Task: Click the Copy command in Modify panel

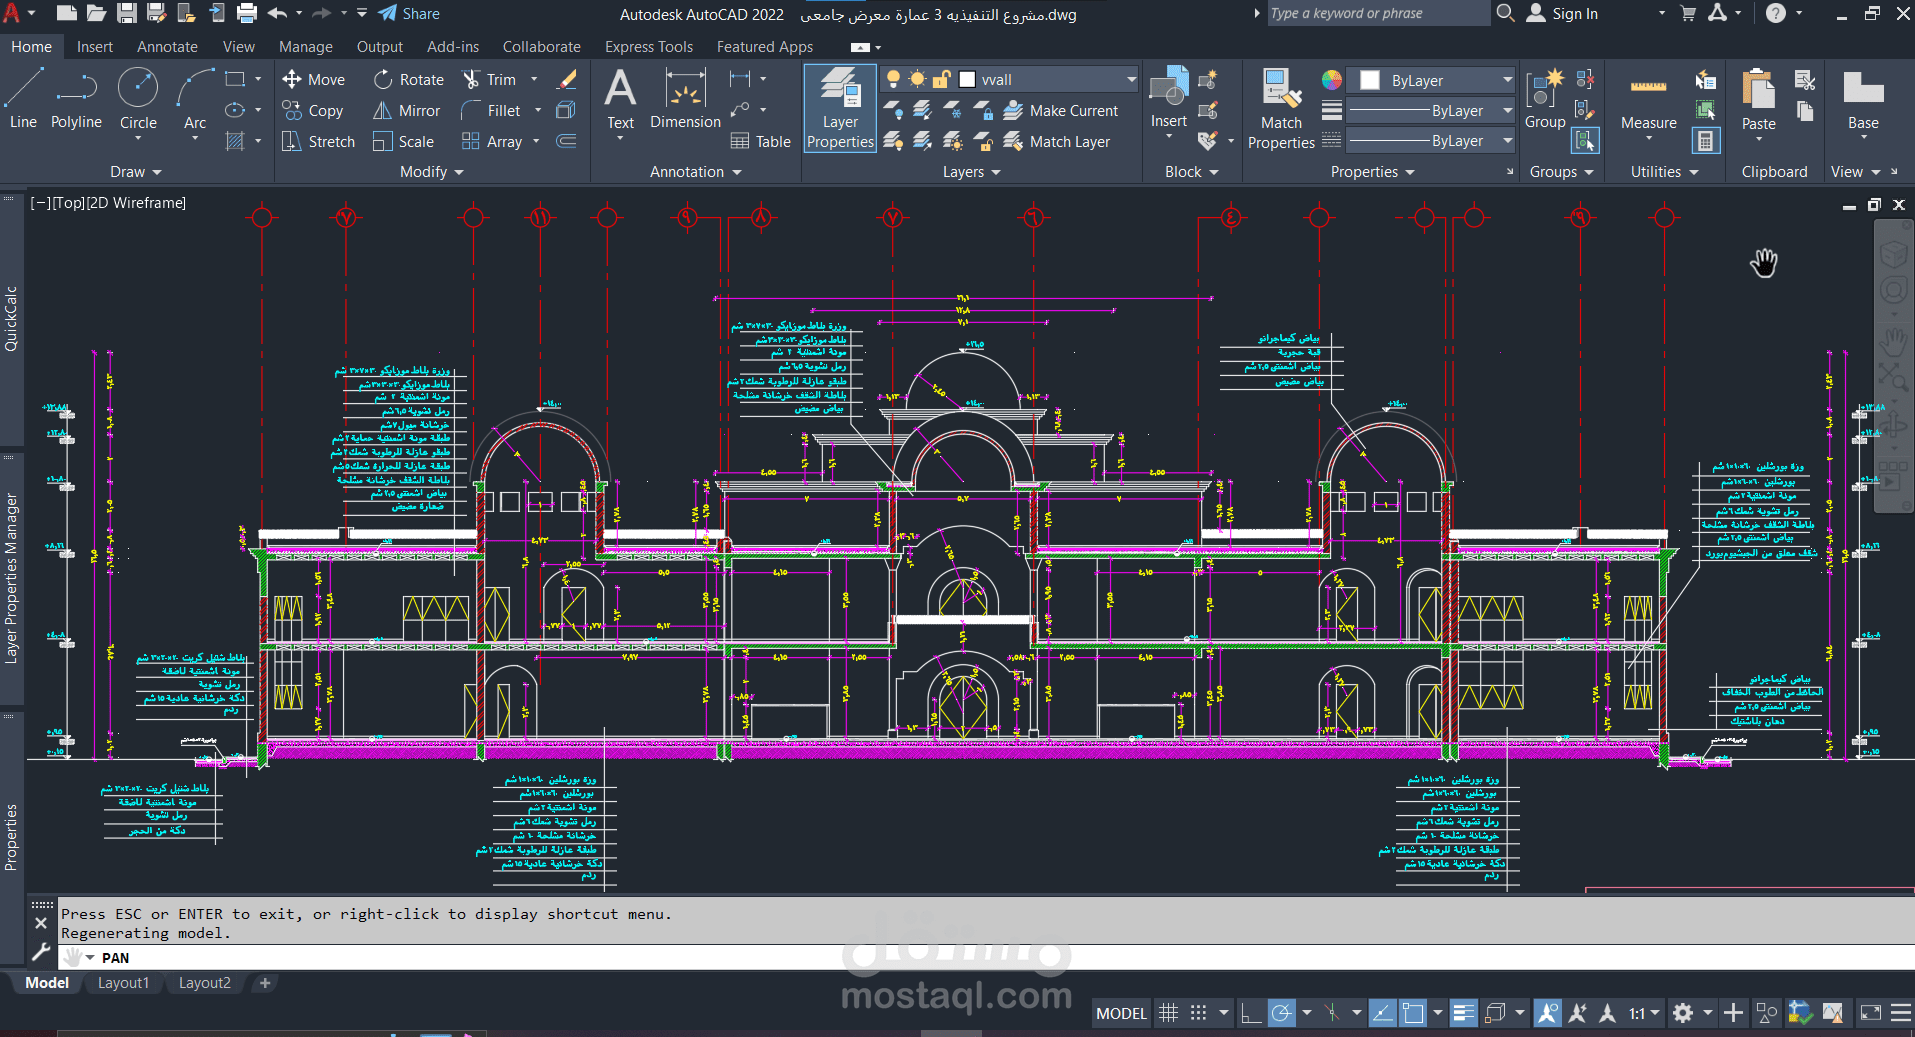Action: pos(312,111)
